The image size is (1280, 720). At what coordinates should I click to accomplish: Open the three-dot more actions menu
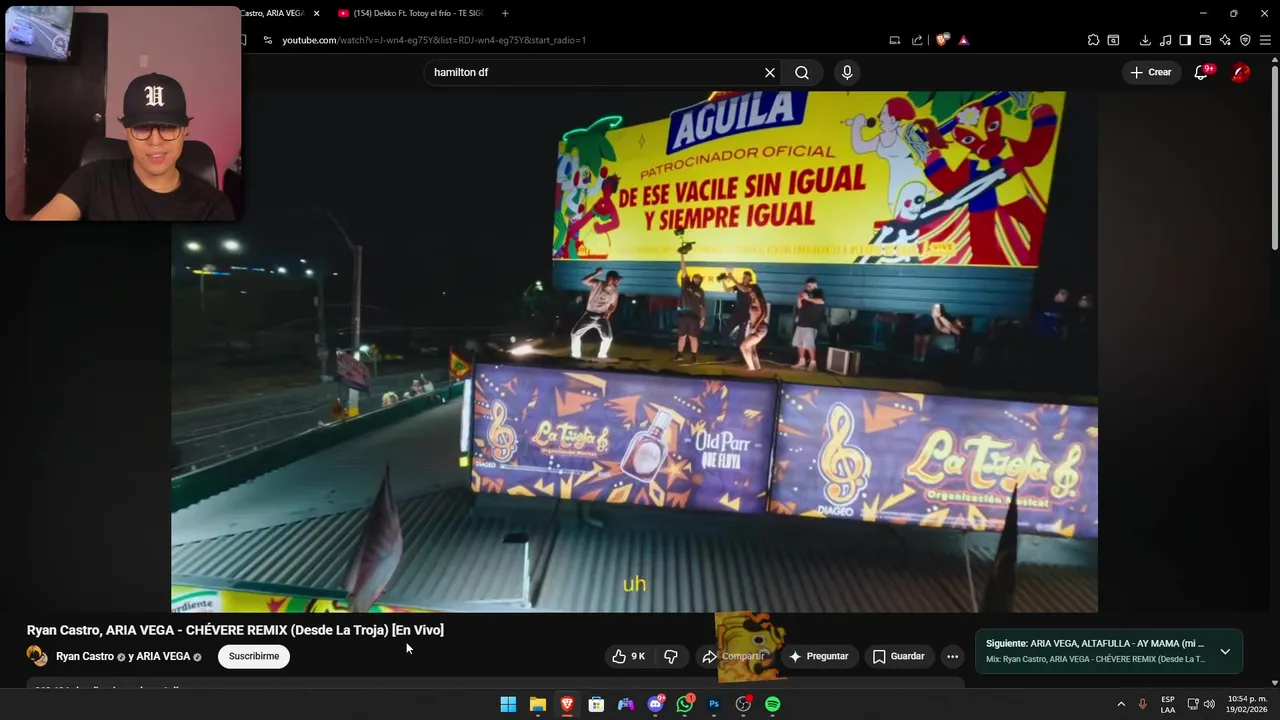coord(952,657)
